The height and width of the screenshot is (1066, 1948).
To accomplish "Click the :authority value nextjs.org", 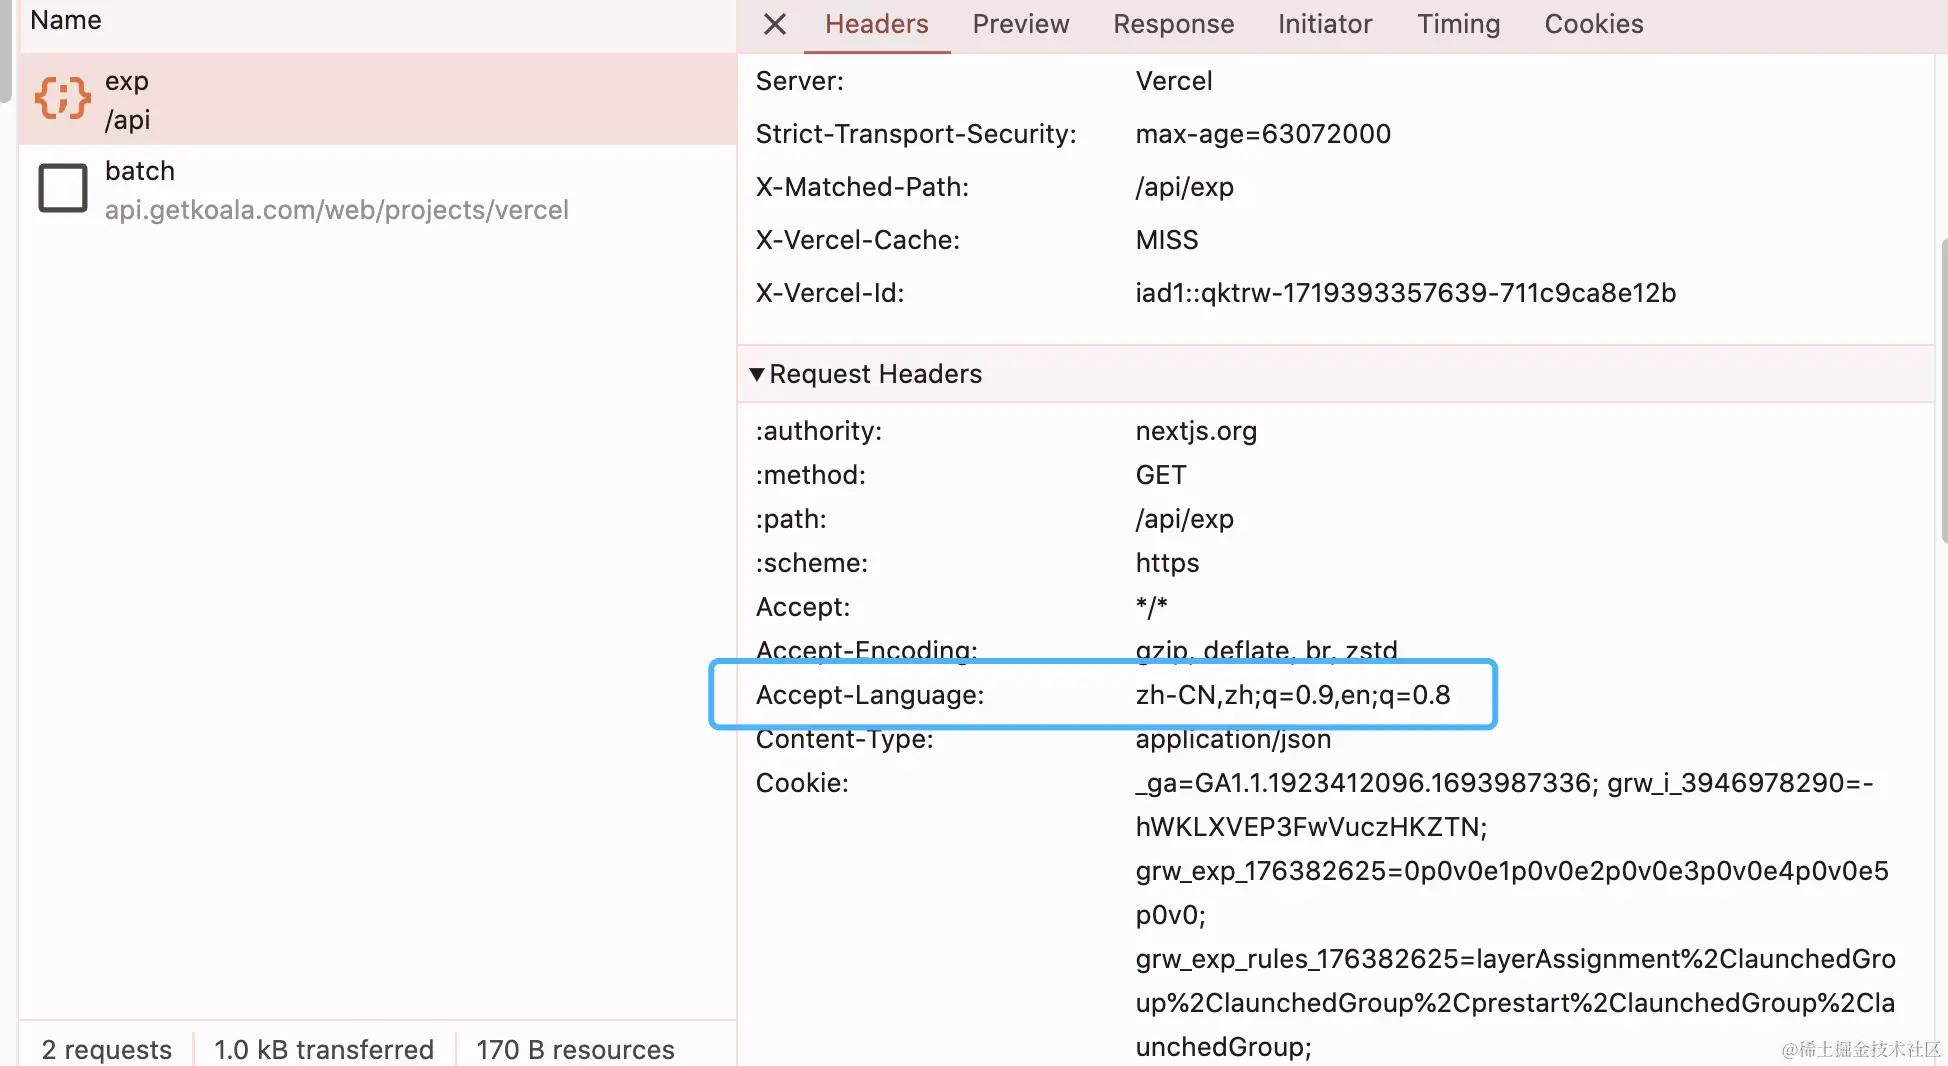I will click(x=1196, y=431).
